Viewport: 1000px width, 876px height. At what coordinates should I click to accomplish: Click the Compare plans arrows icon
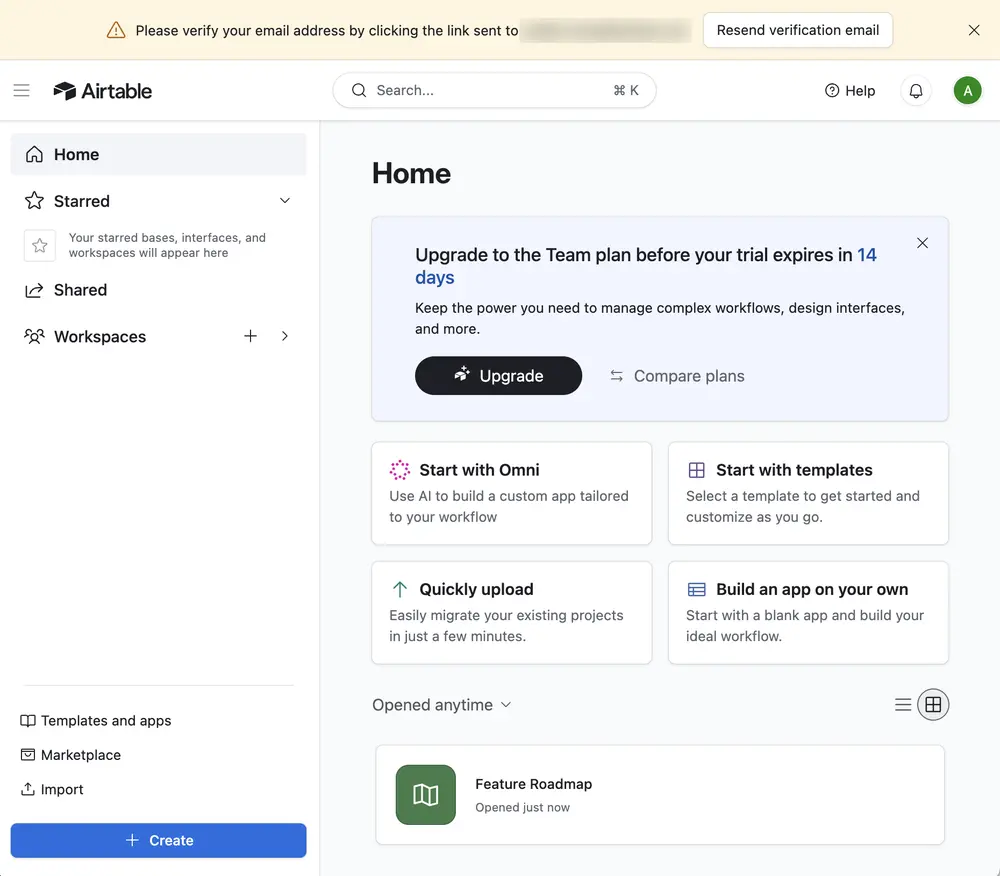616,376
